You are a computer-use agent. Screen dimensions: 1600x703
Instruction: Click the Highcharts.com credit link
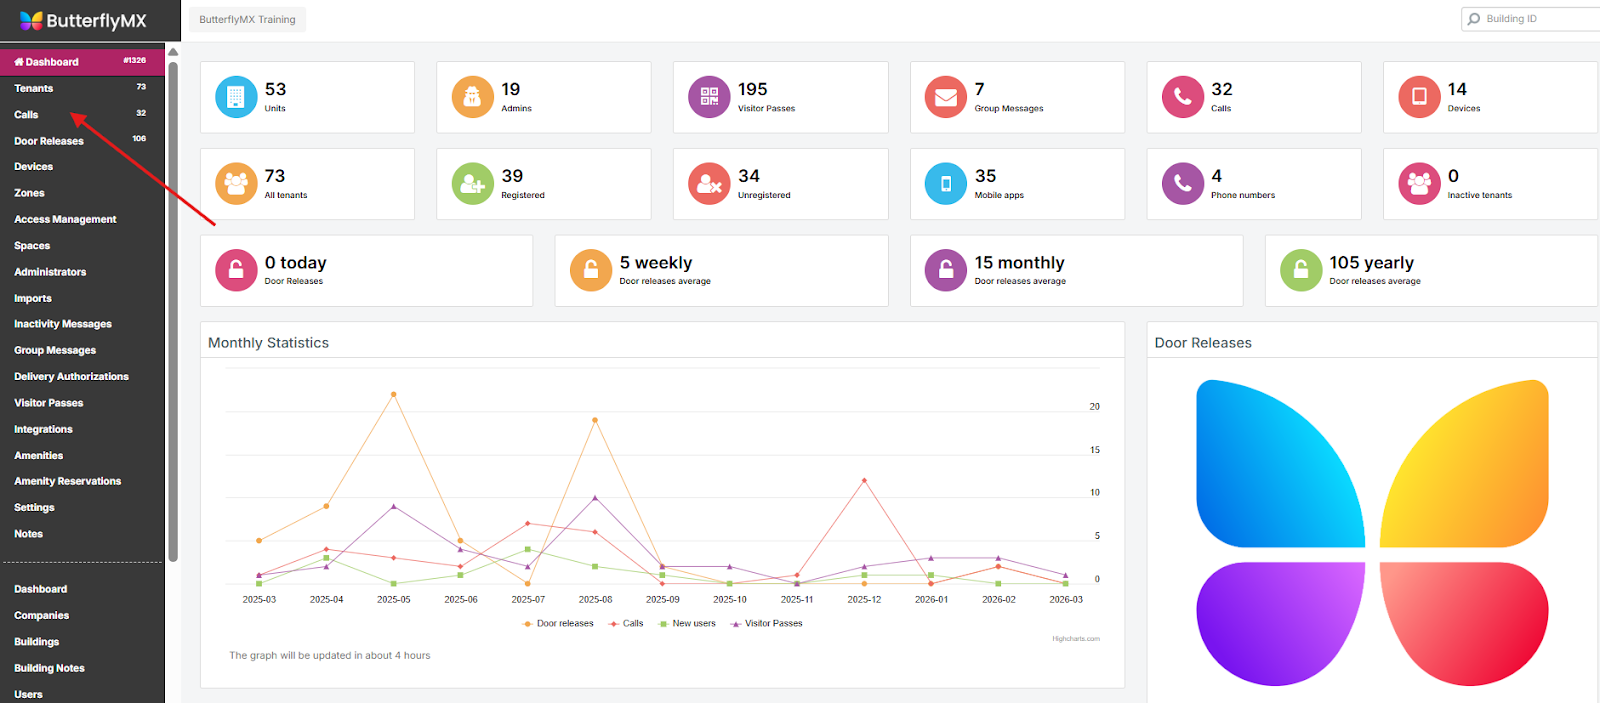tap(1075, 639)
